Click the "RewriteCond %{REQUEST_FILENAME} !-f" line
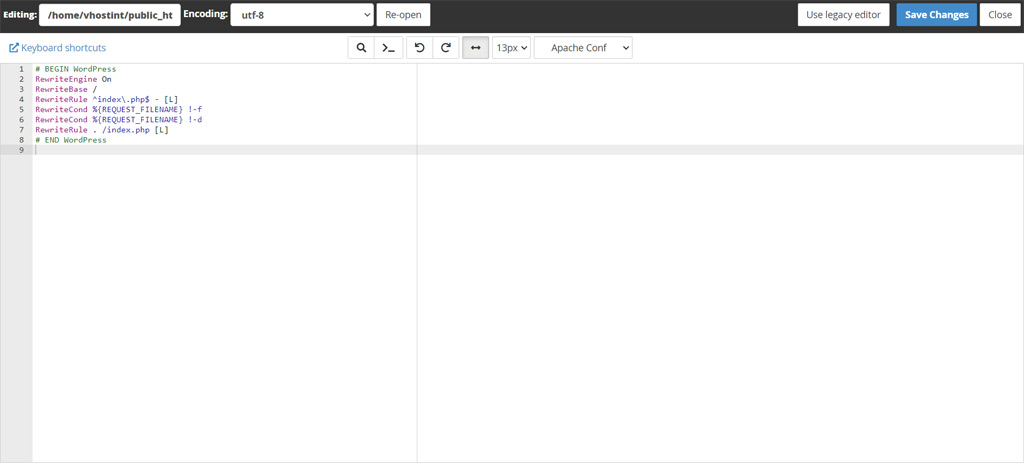 click(119, 109)
